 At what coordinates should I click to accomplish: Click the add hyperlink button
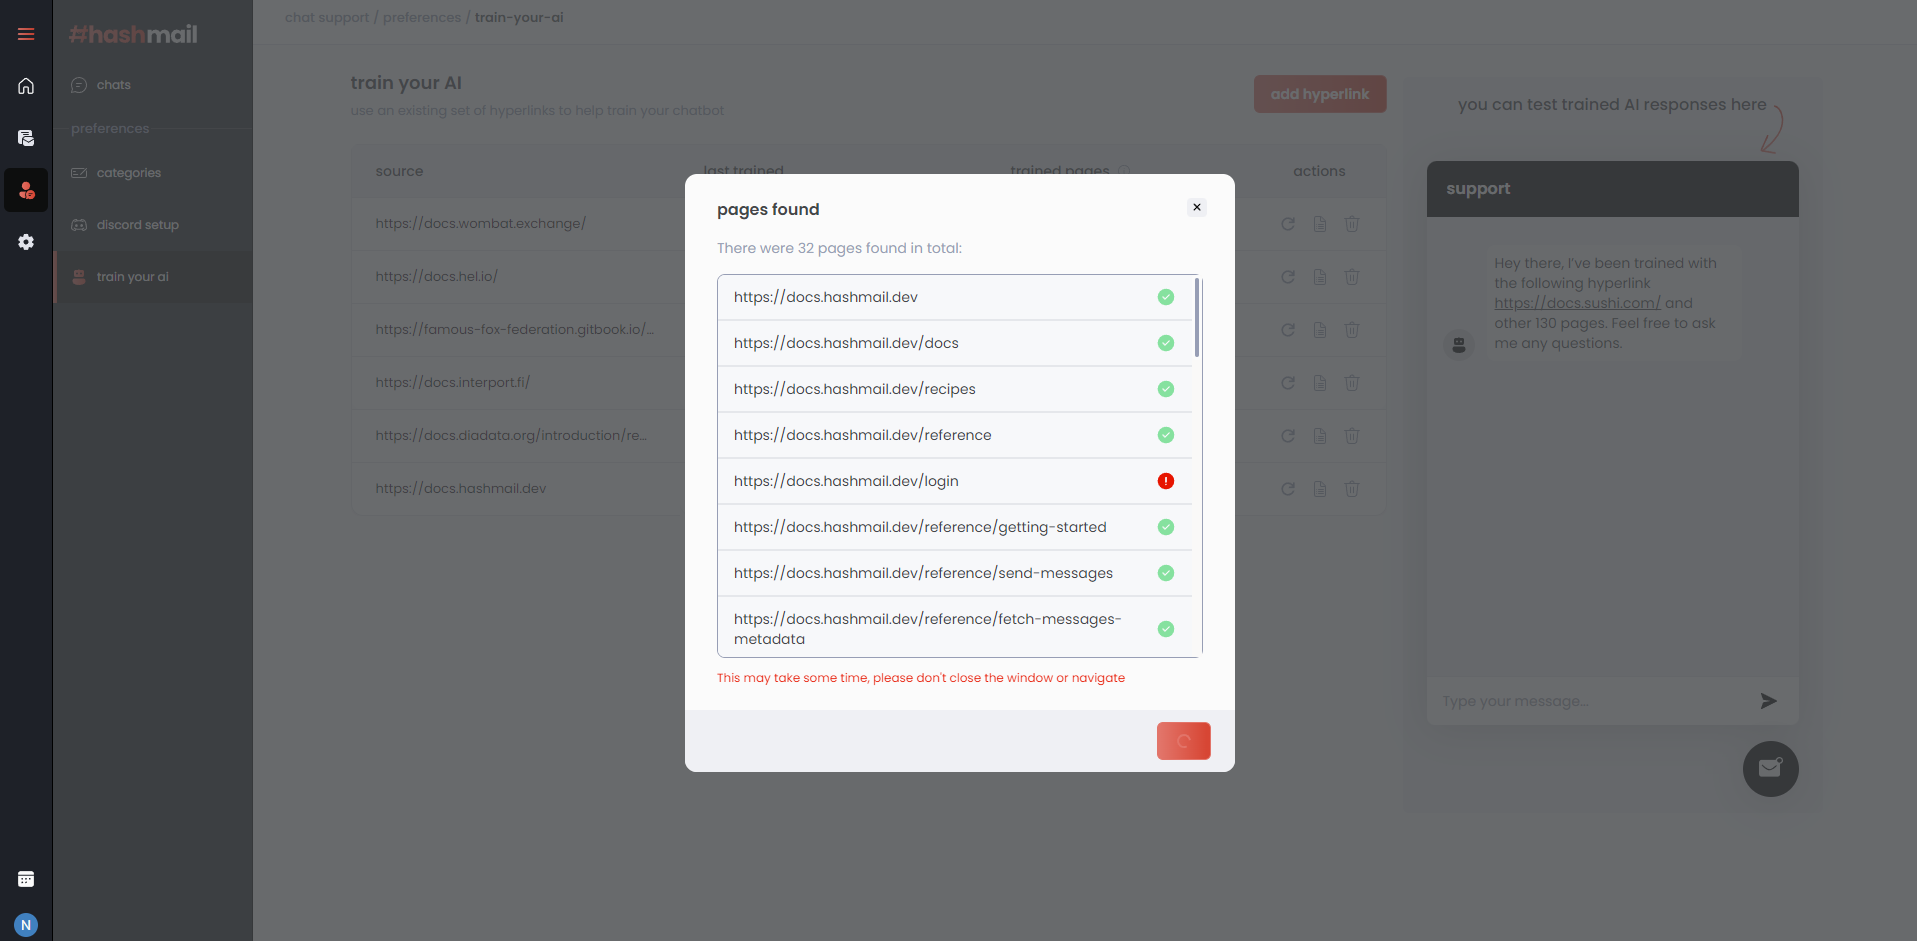tap(1320, 94)
